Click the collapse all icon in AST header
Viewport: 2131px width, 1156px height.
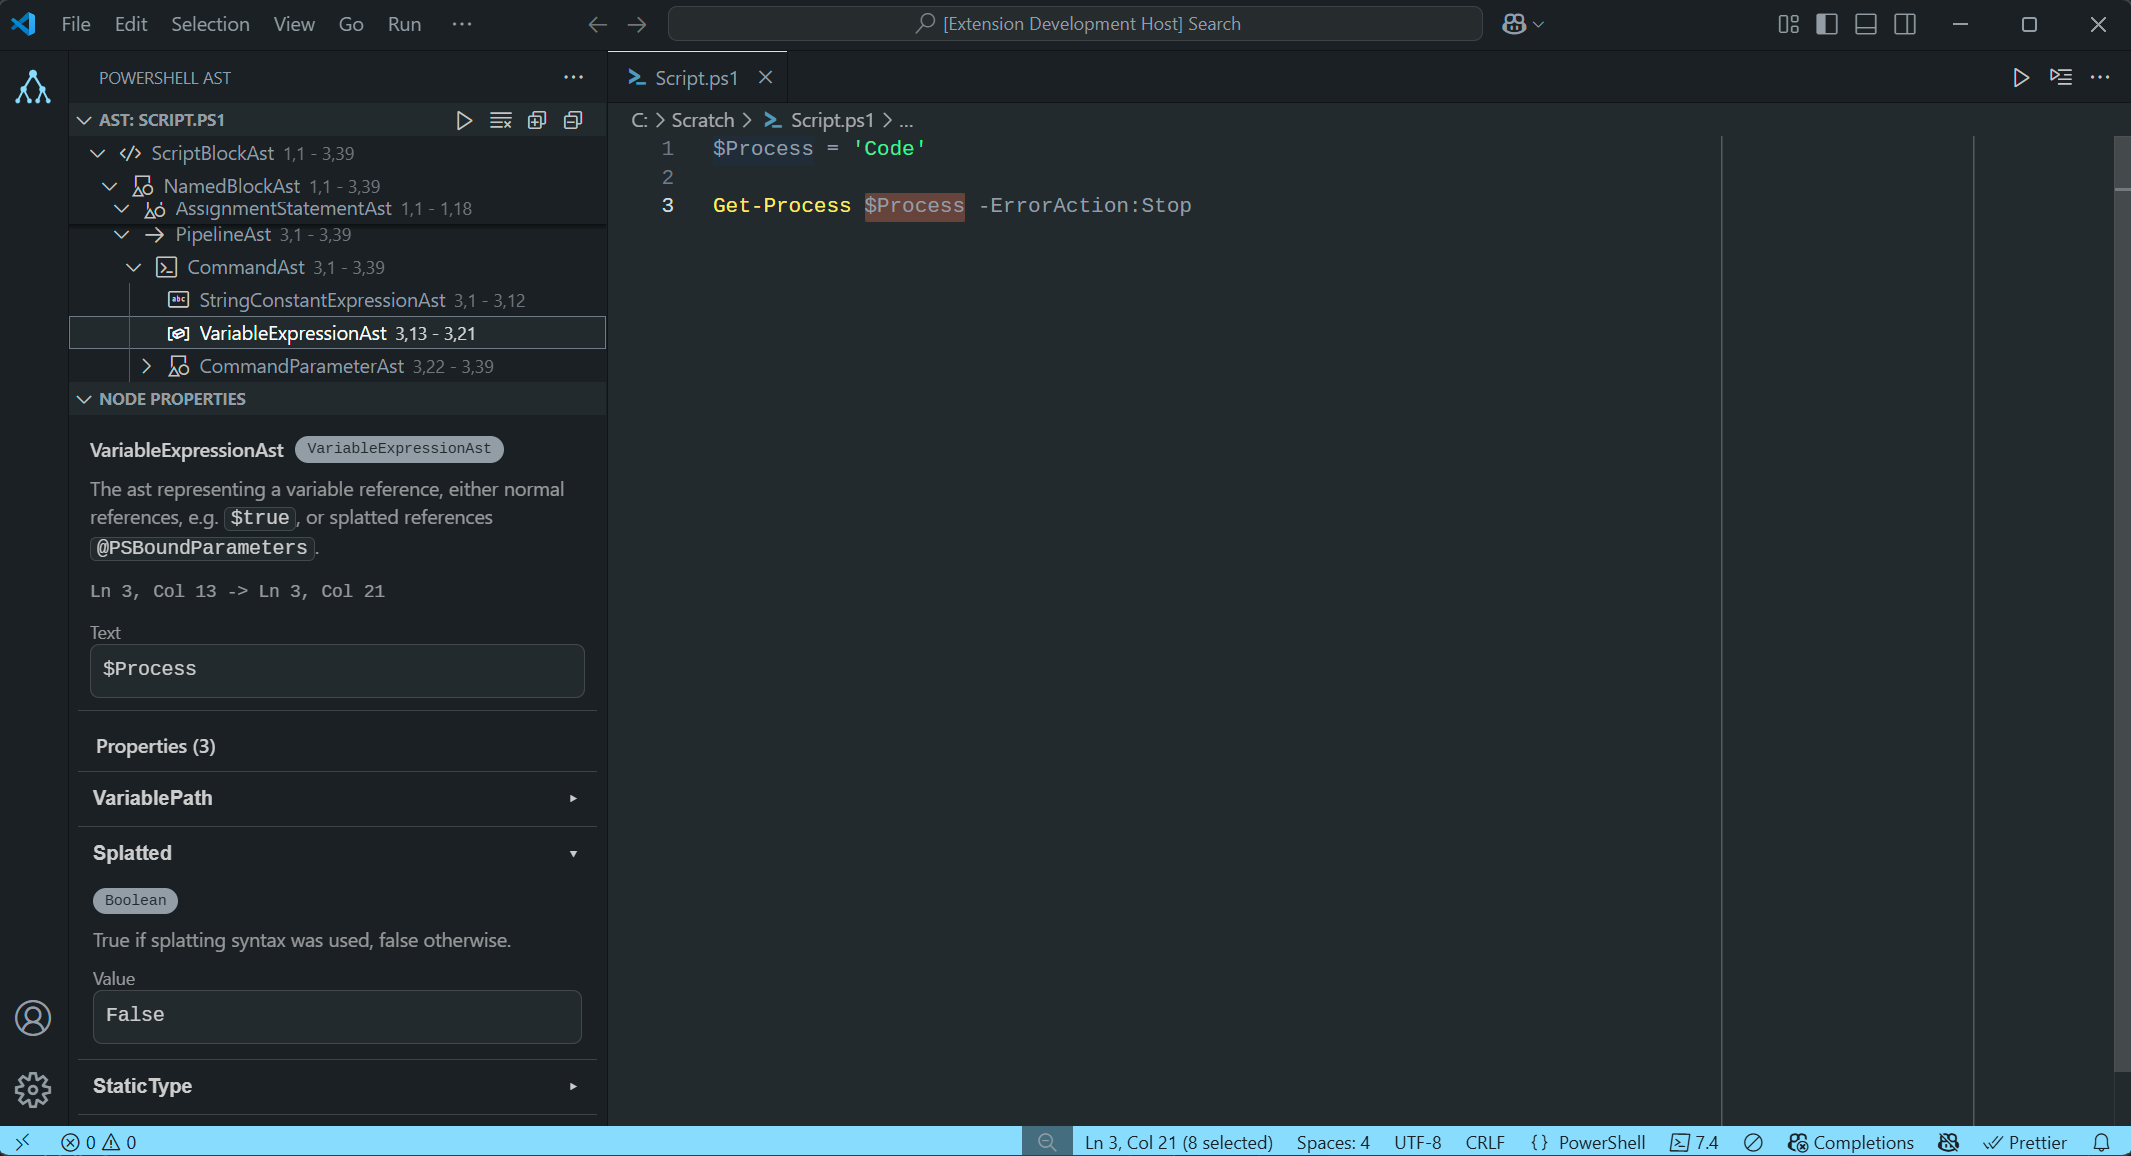tap(573, 120)
